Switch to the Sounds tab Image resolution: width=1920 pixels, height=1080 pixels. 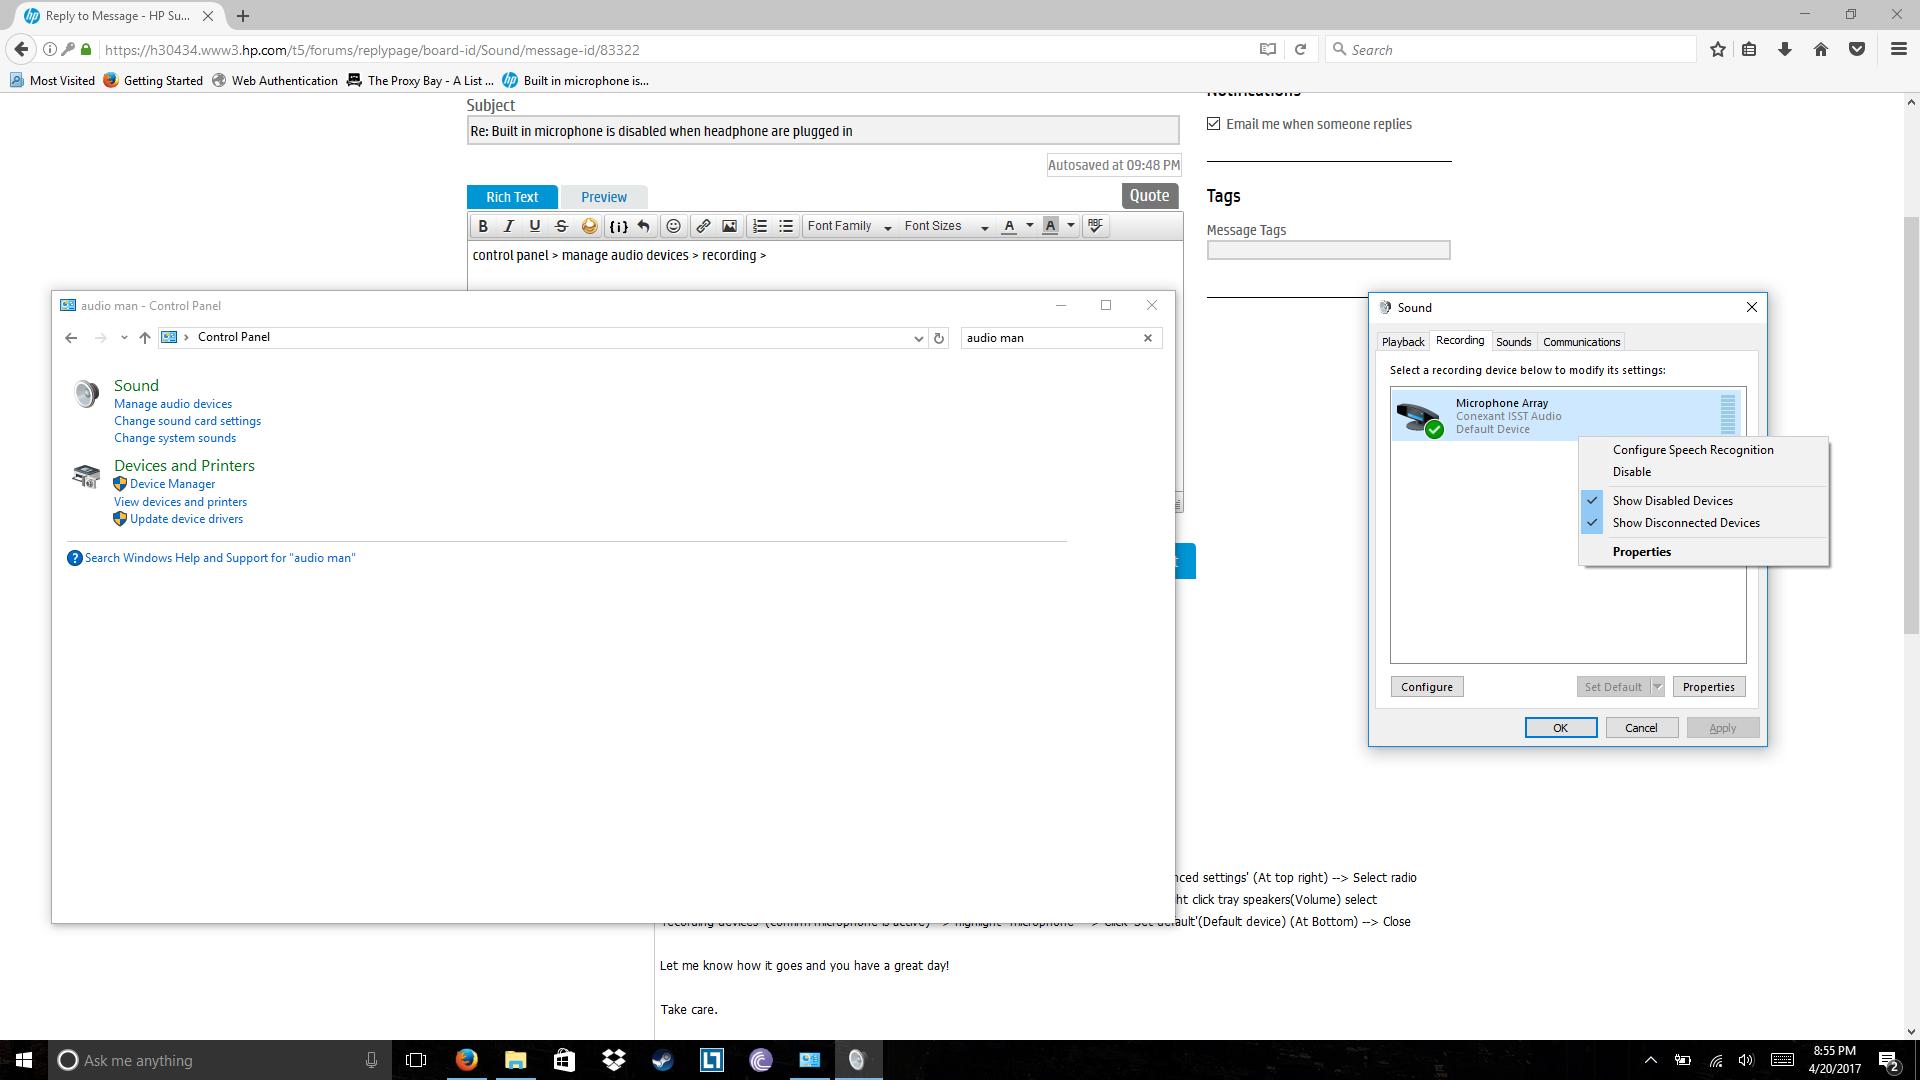coord(1513,340)
